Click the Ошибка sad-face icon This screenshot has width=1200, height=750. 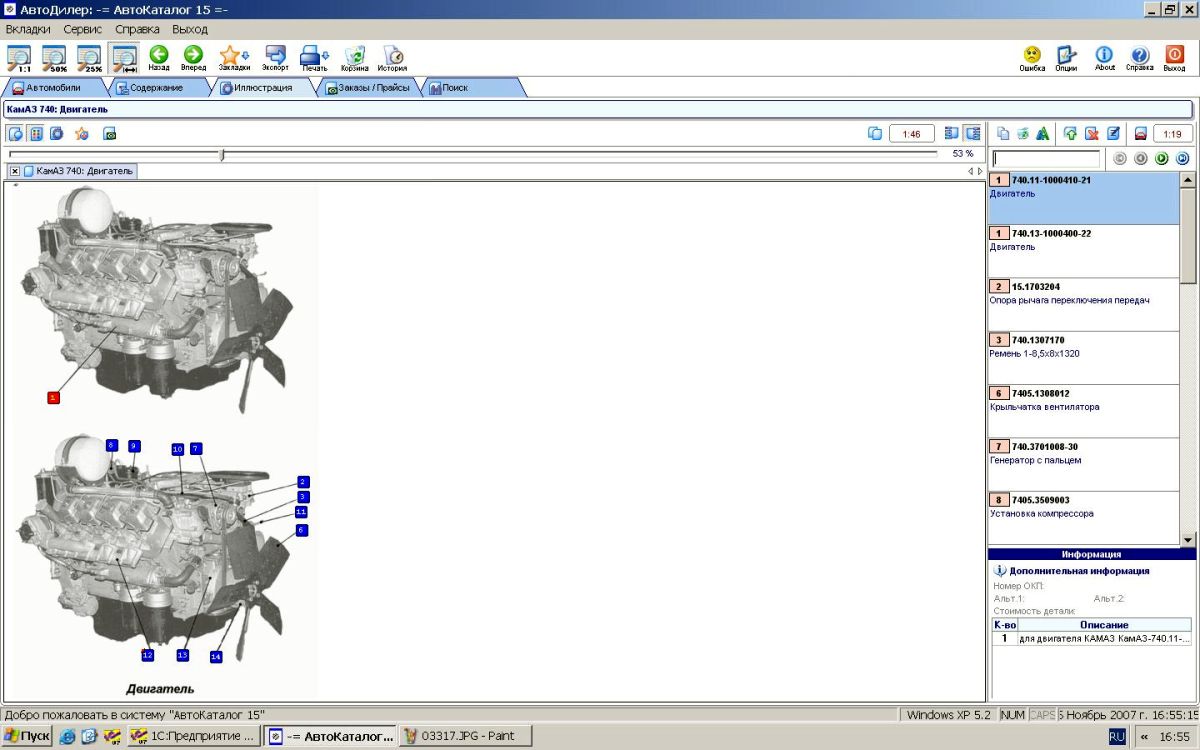tap(1032, 58)
